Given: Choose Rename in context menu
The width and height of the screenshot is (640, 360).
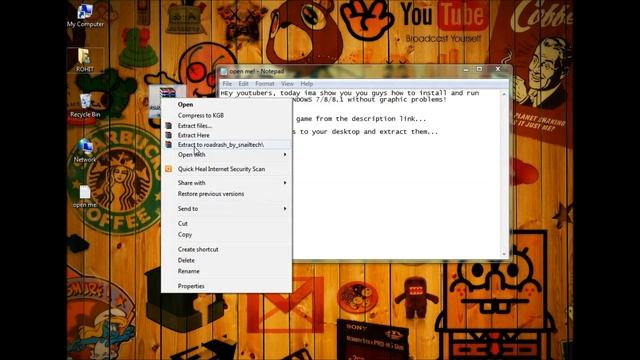Looking at the screenshot, I should (x=227, y=271).
